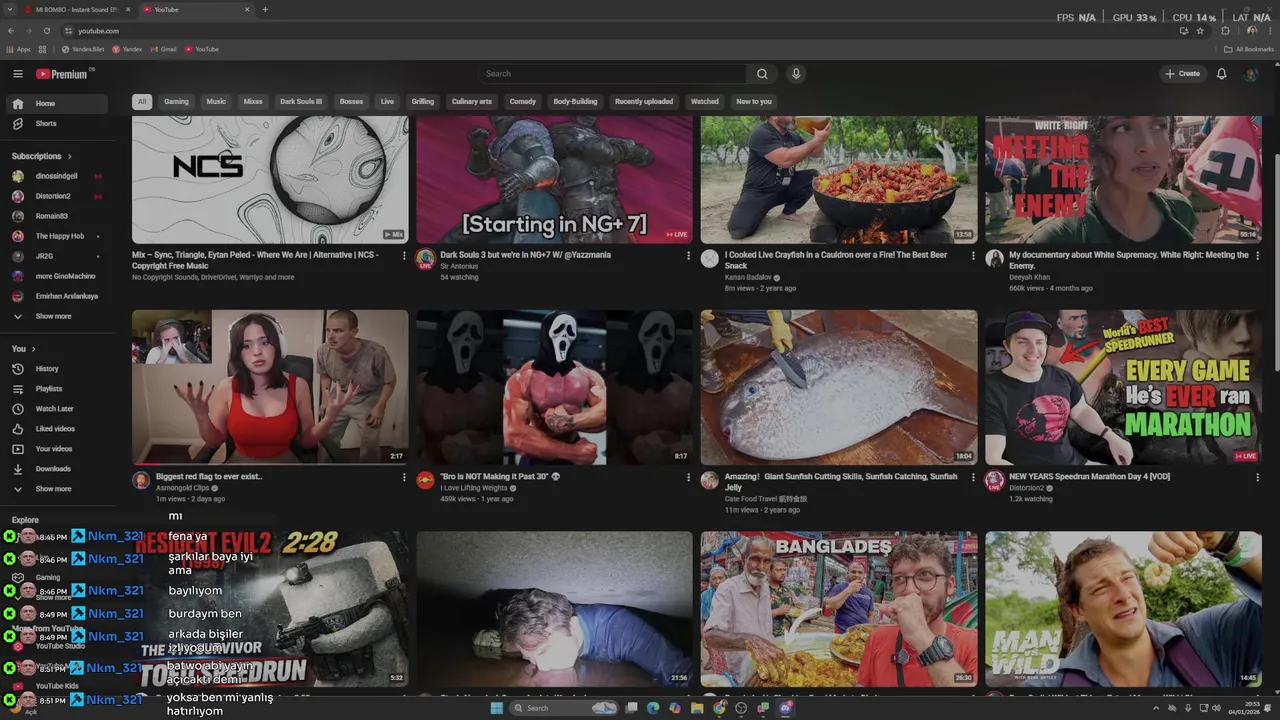Open Downloads in the sidebar
This screenshot has width=1280, height=720.
(58, 469)
